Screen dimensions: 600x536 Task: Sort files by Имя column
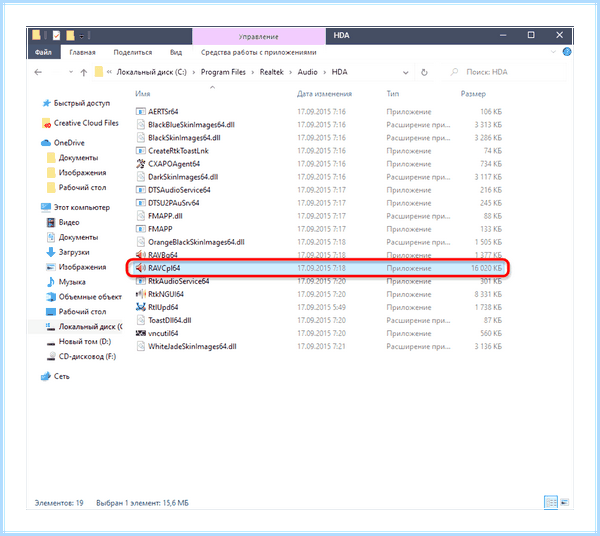tap(143, 94)
